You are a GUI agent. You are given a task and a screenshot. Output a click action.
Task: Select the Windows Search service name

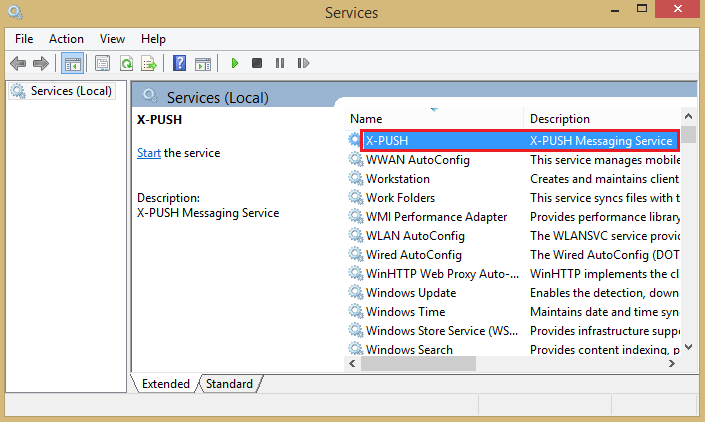[x=409, y=350]
